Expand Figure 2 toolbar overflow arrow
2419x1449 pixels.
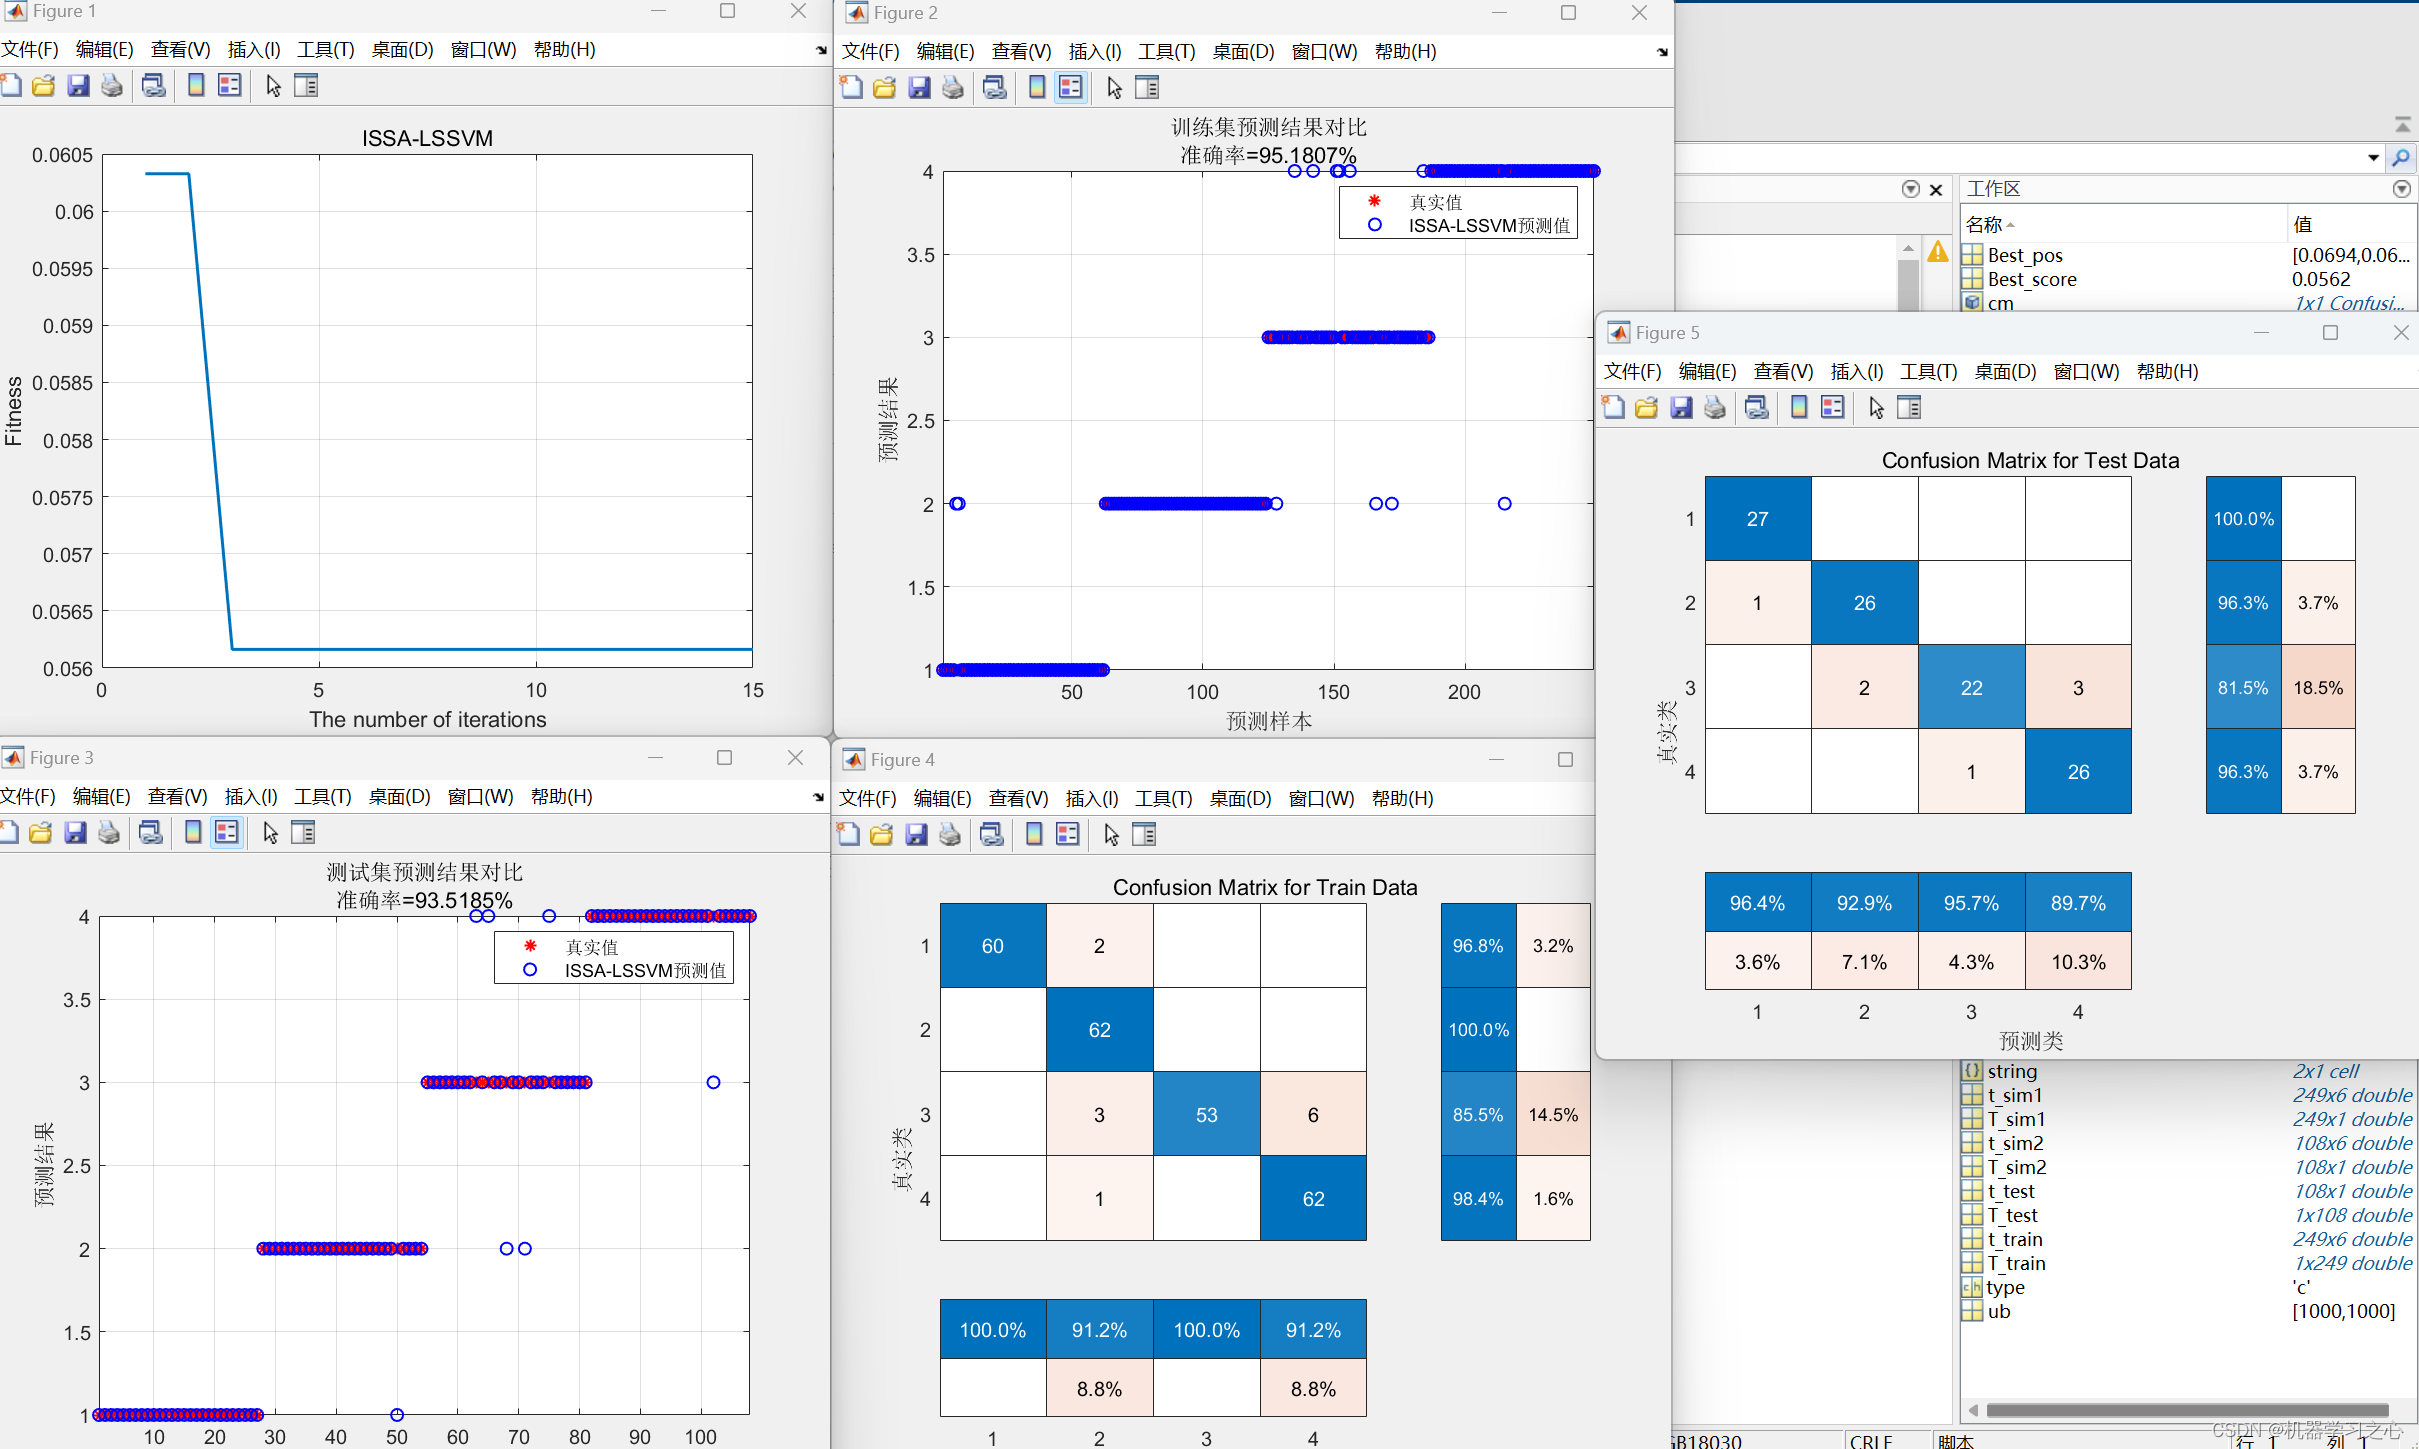tap(1662, 52)
